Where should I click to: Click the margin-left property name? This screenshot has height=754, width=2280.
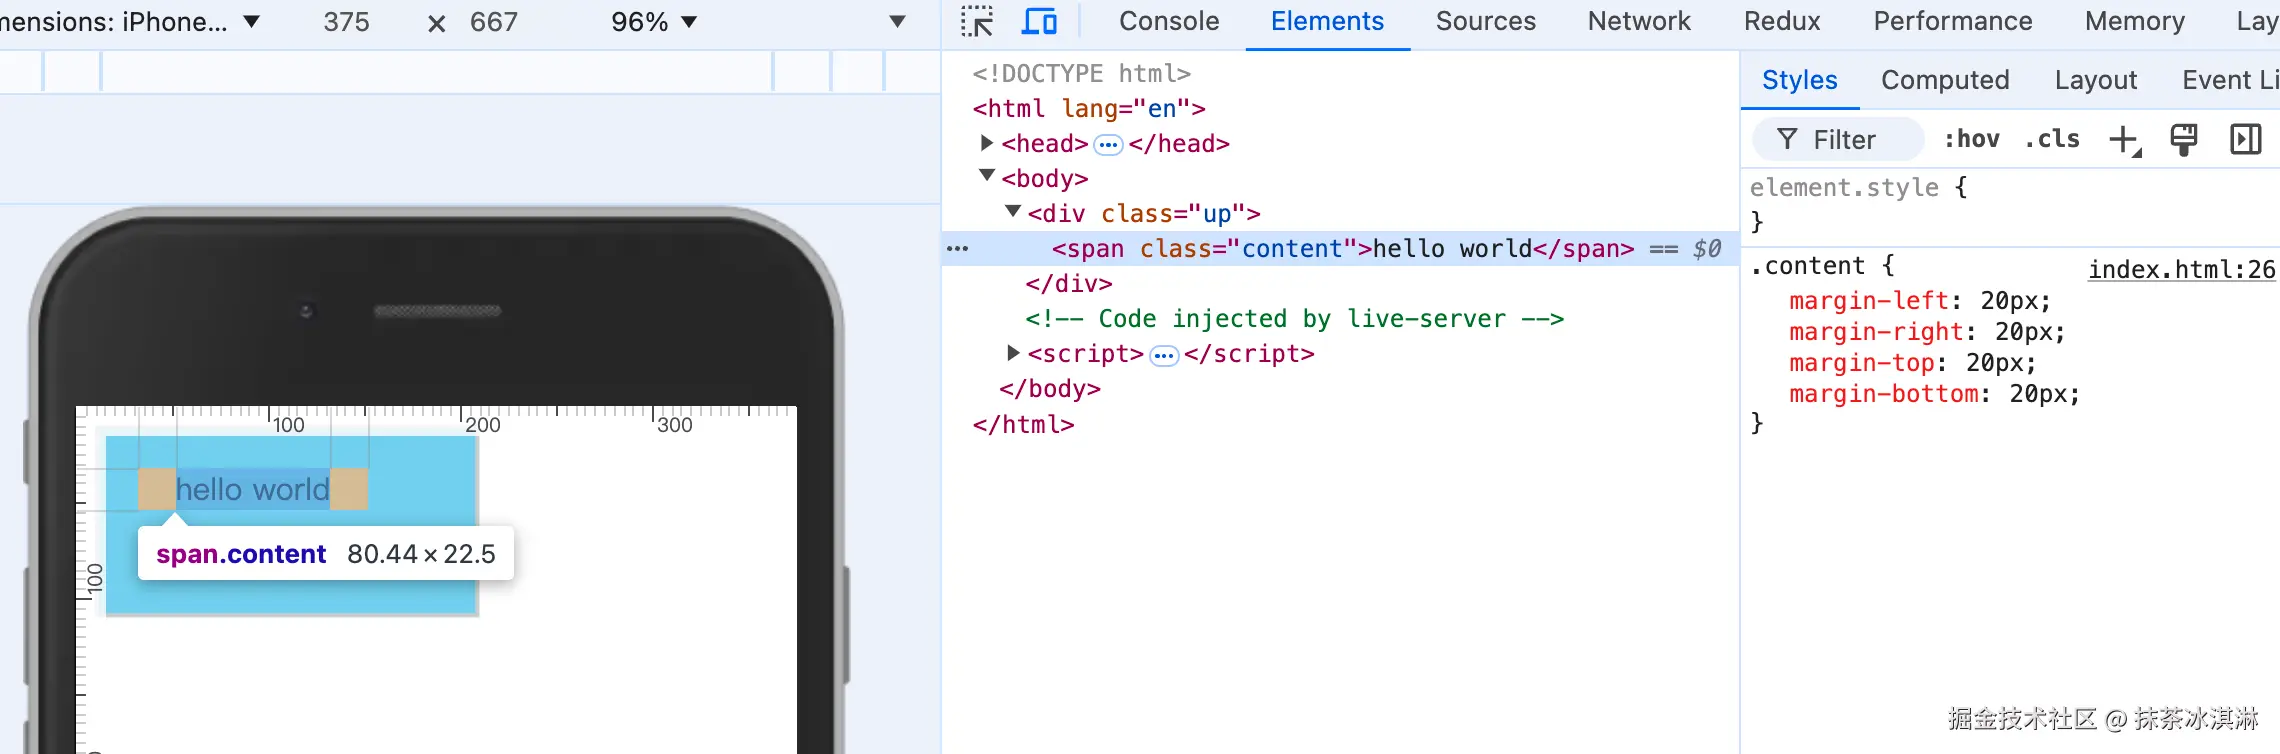click(x=1869, y=301)
